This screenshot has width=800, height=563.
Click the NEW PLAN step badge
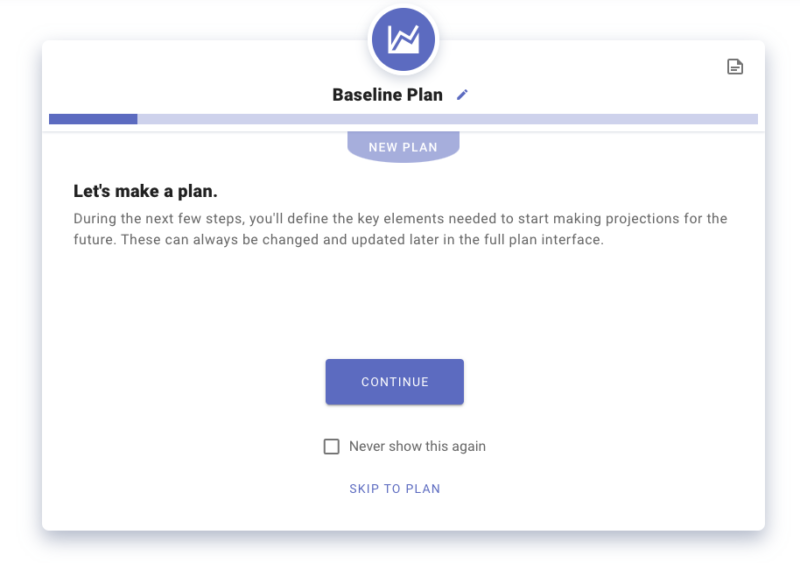pyautogui.click(x=403, y=147)
